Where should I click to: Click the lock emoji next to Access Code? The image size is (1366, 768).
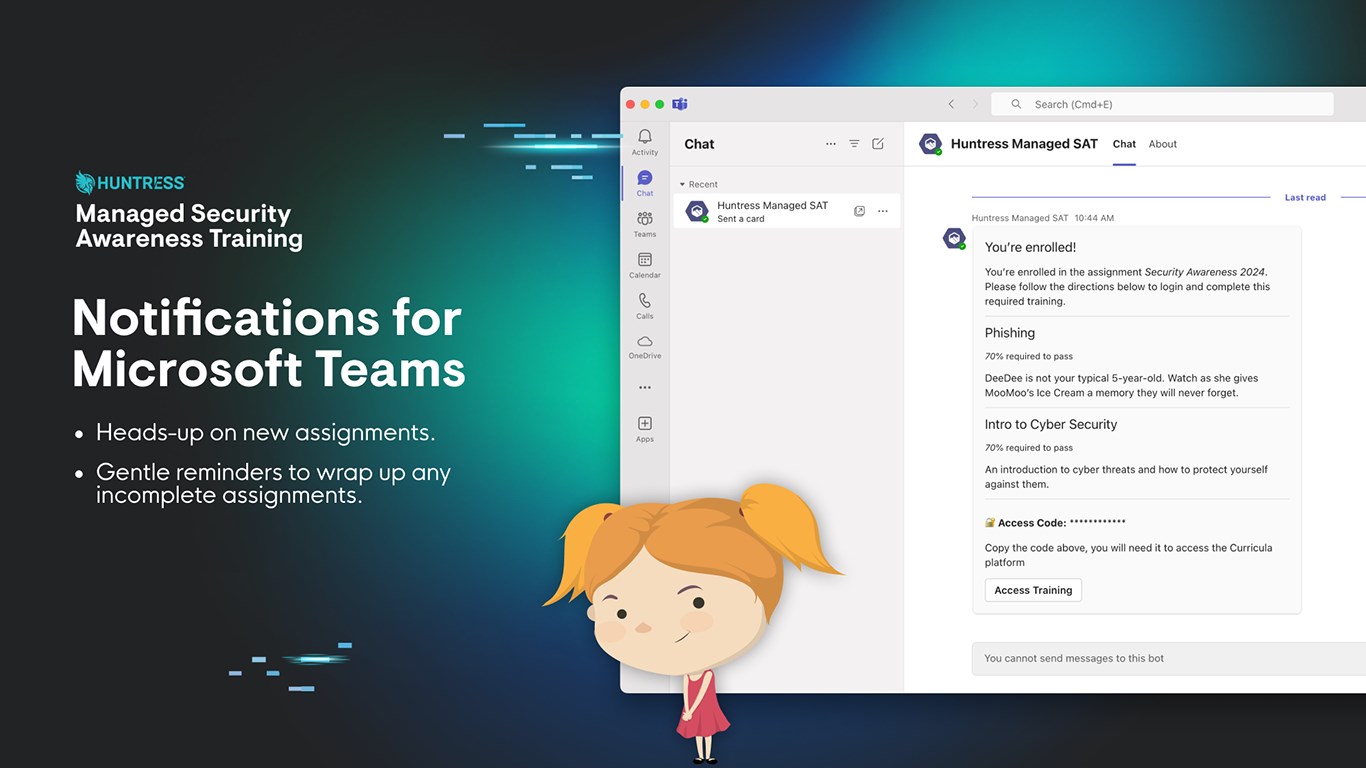[x=990, y=522]
